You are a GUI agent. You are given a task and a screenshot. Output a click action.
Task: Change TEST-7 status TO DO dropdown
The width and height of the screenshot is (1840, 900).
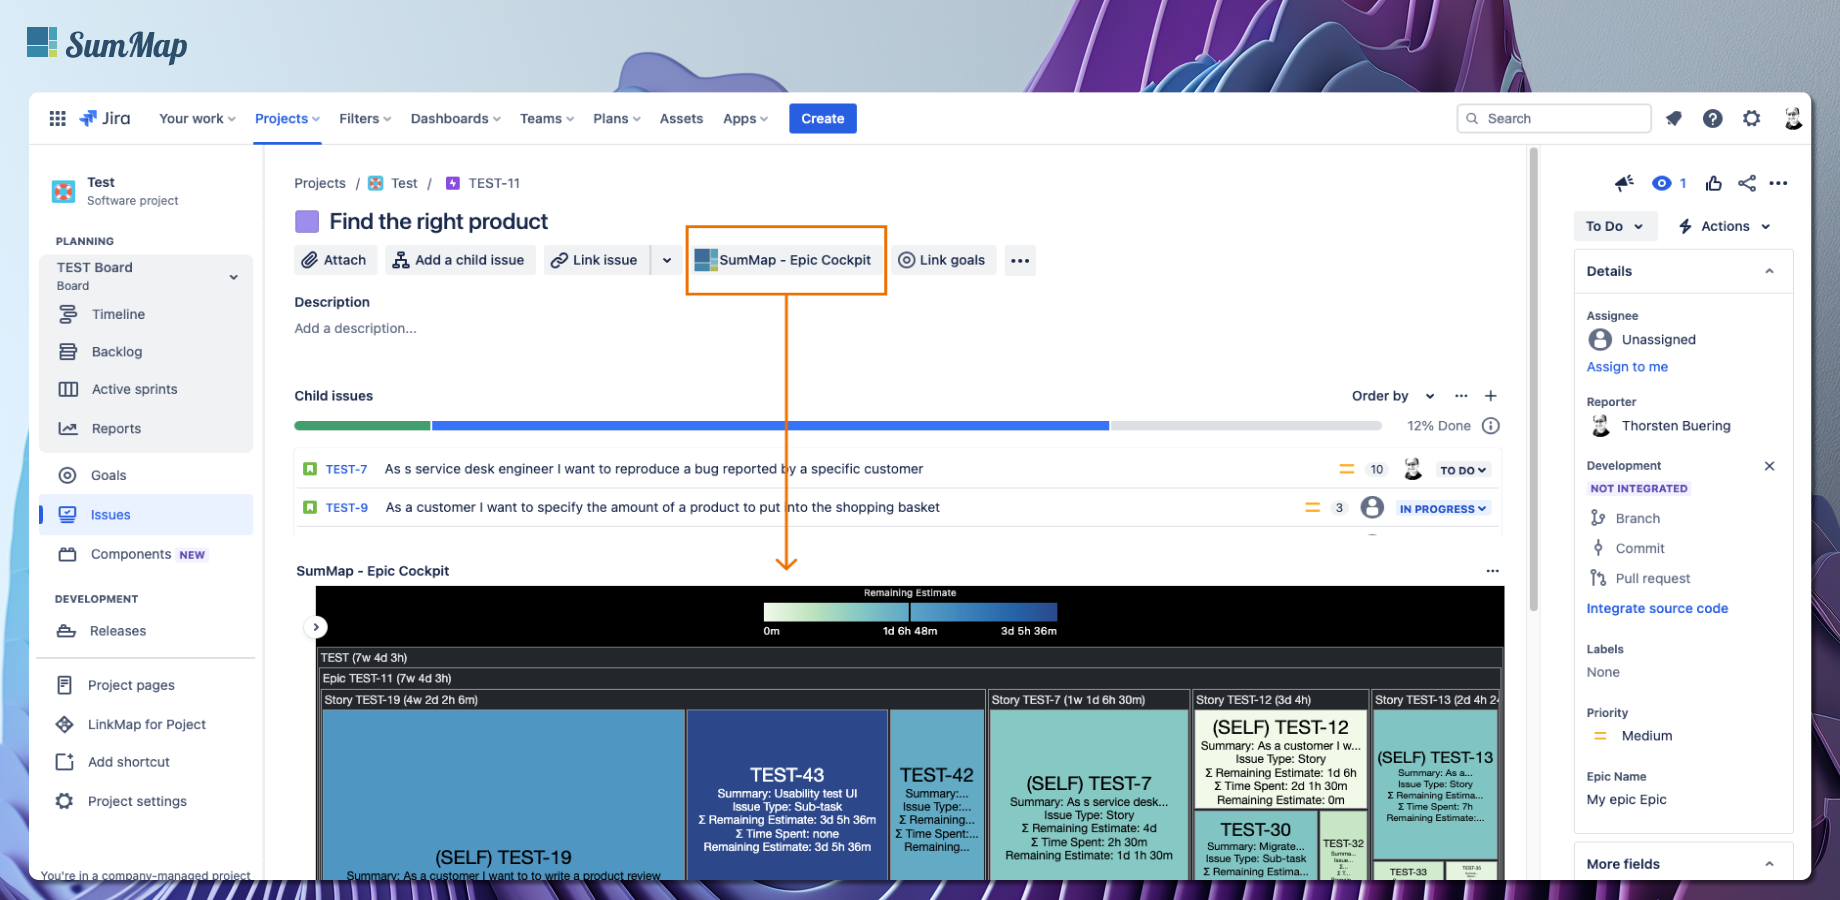coord(1463,470)
